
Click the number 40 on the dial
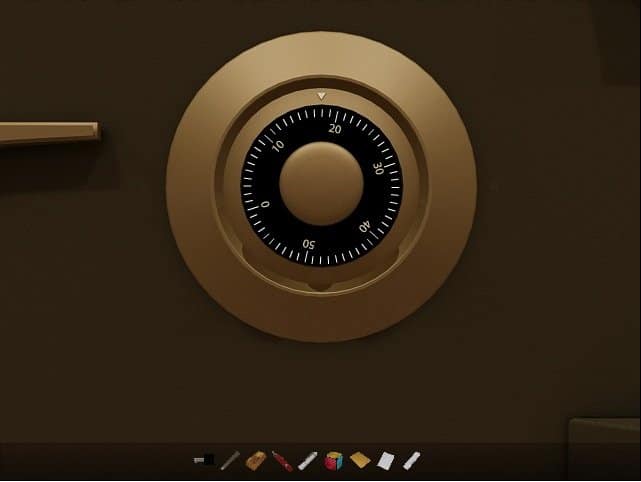pyautogui.click(x=365, y=226)
